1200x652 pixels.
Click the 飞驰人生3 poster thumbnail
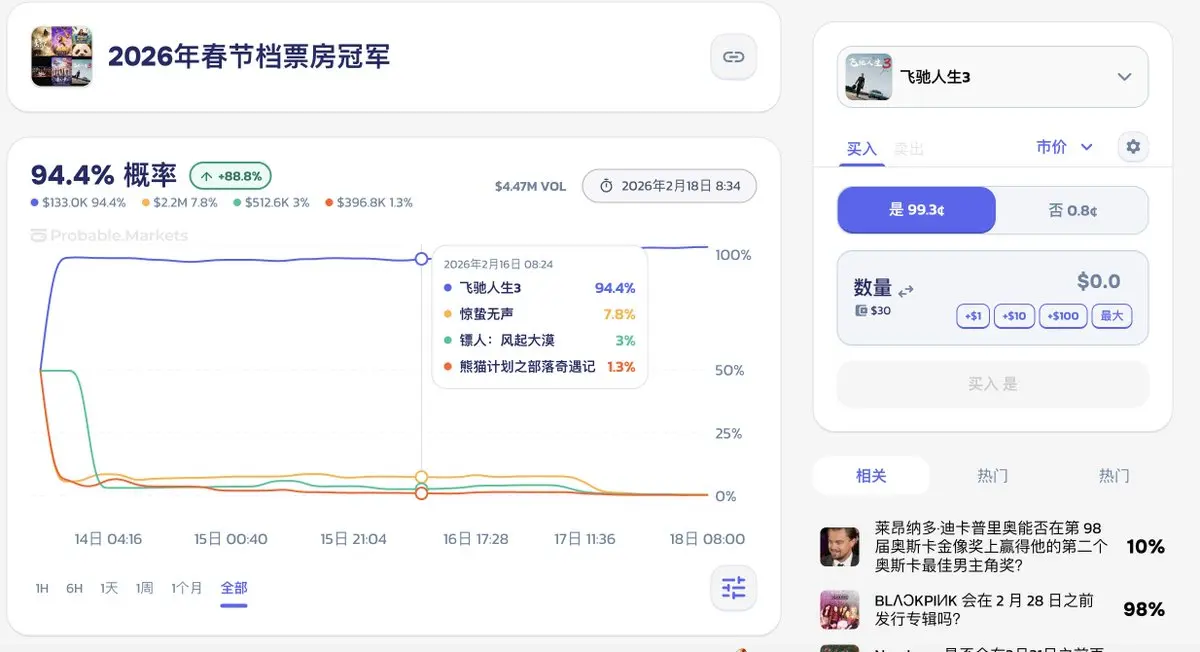(868, 77)
